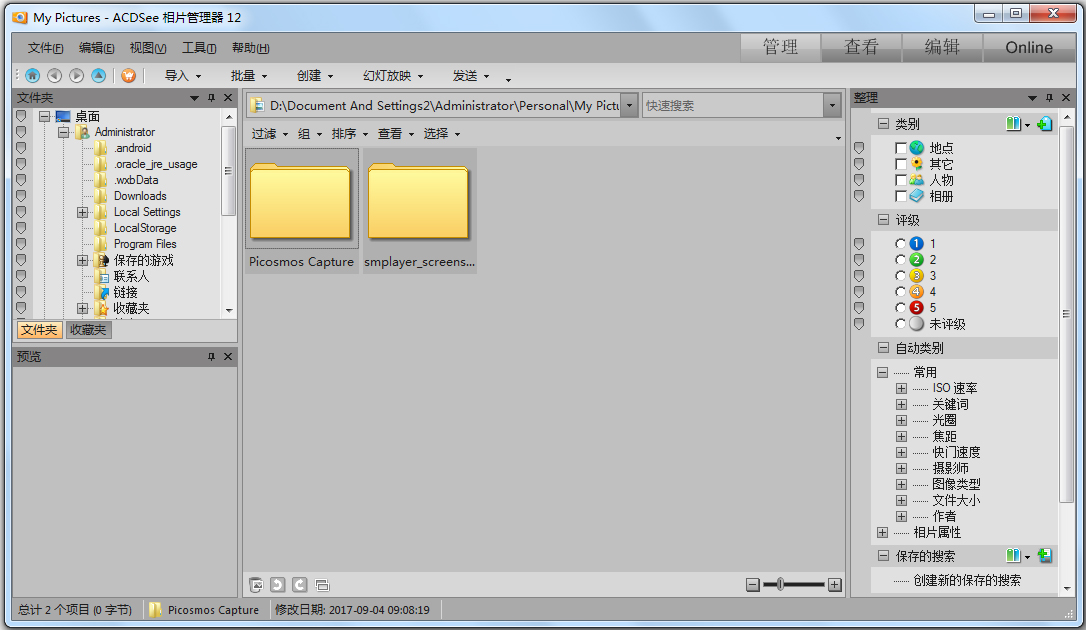This screenshot has height=630, width=1086.
Task: Close the 文件夹 panel
Action: click(x=228, y=98)
